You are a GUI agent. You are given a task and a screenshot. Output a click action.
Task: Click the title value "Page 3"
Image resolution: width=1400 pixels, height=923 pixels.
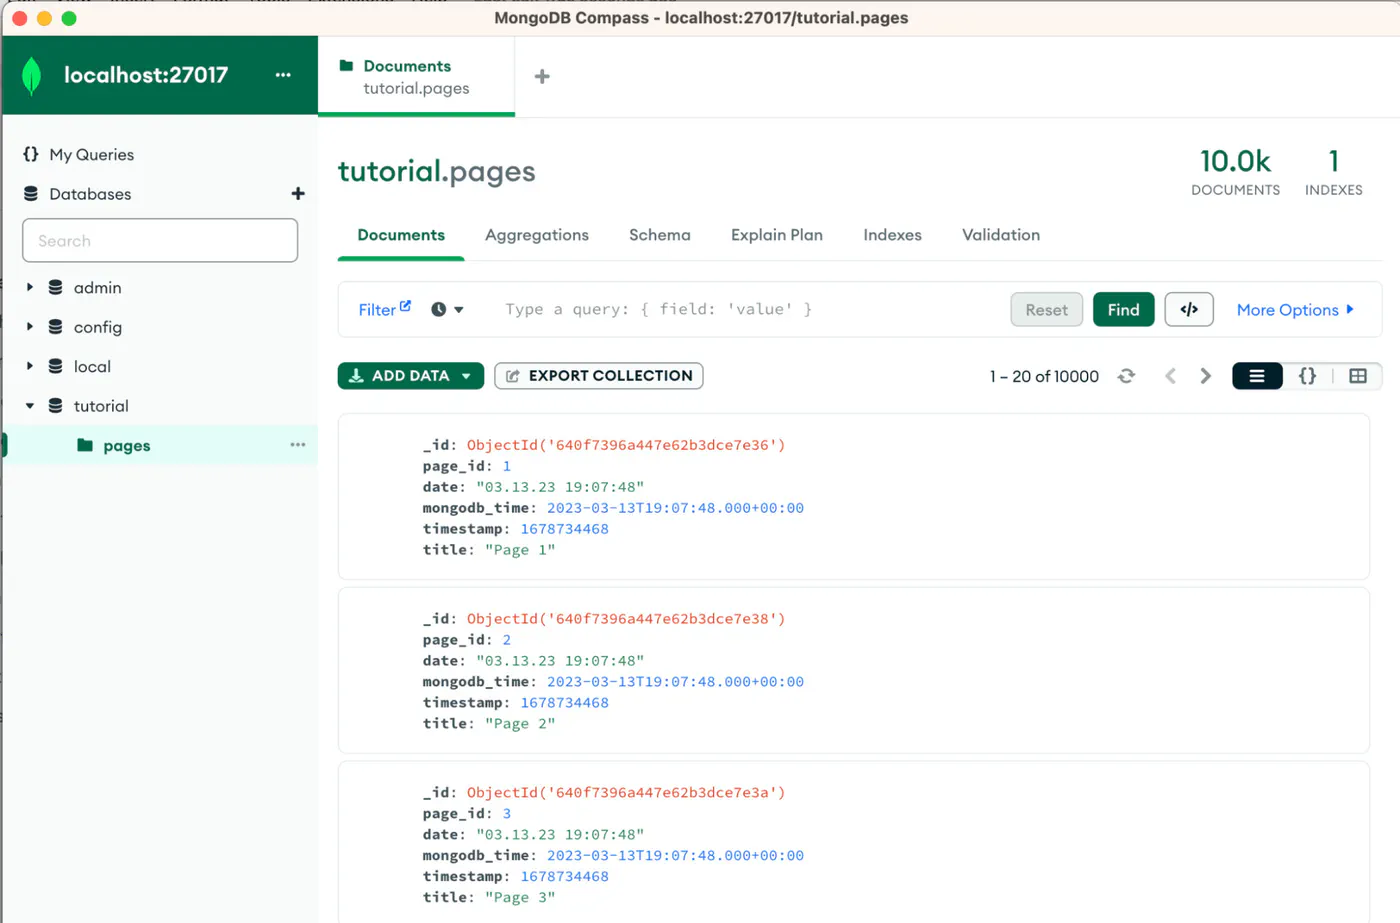(520, 898)
